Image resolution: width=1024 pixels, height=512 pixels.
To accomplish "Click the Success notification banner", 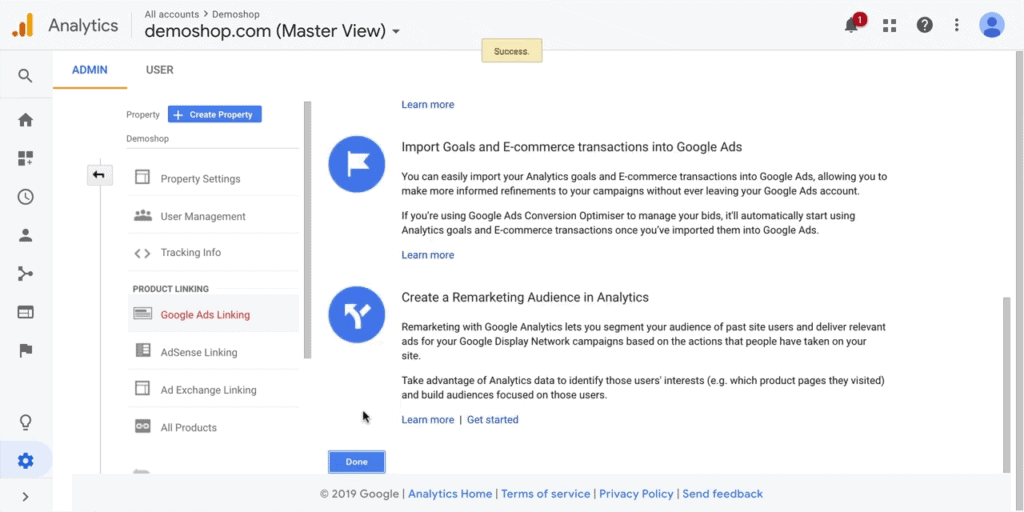I will click(x=511, y=51).
